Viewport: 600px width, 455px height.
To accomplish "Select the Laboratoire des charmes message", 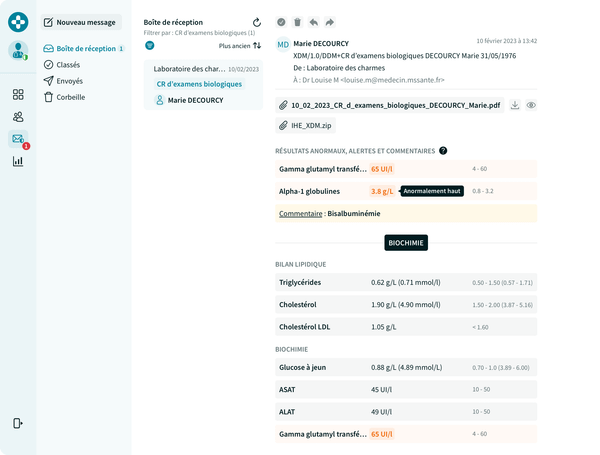I will [203, 85].
